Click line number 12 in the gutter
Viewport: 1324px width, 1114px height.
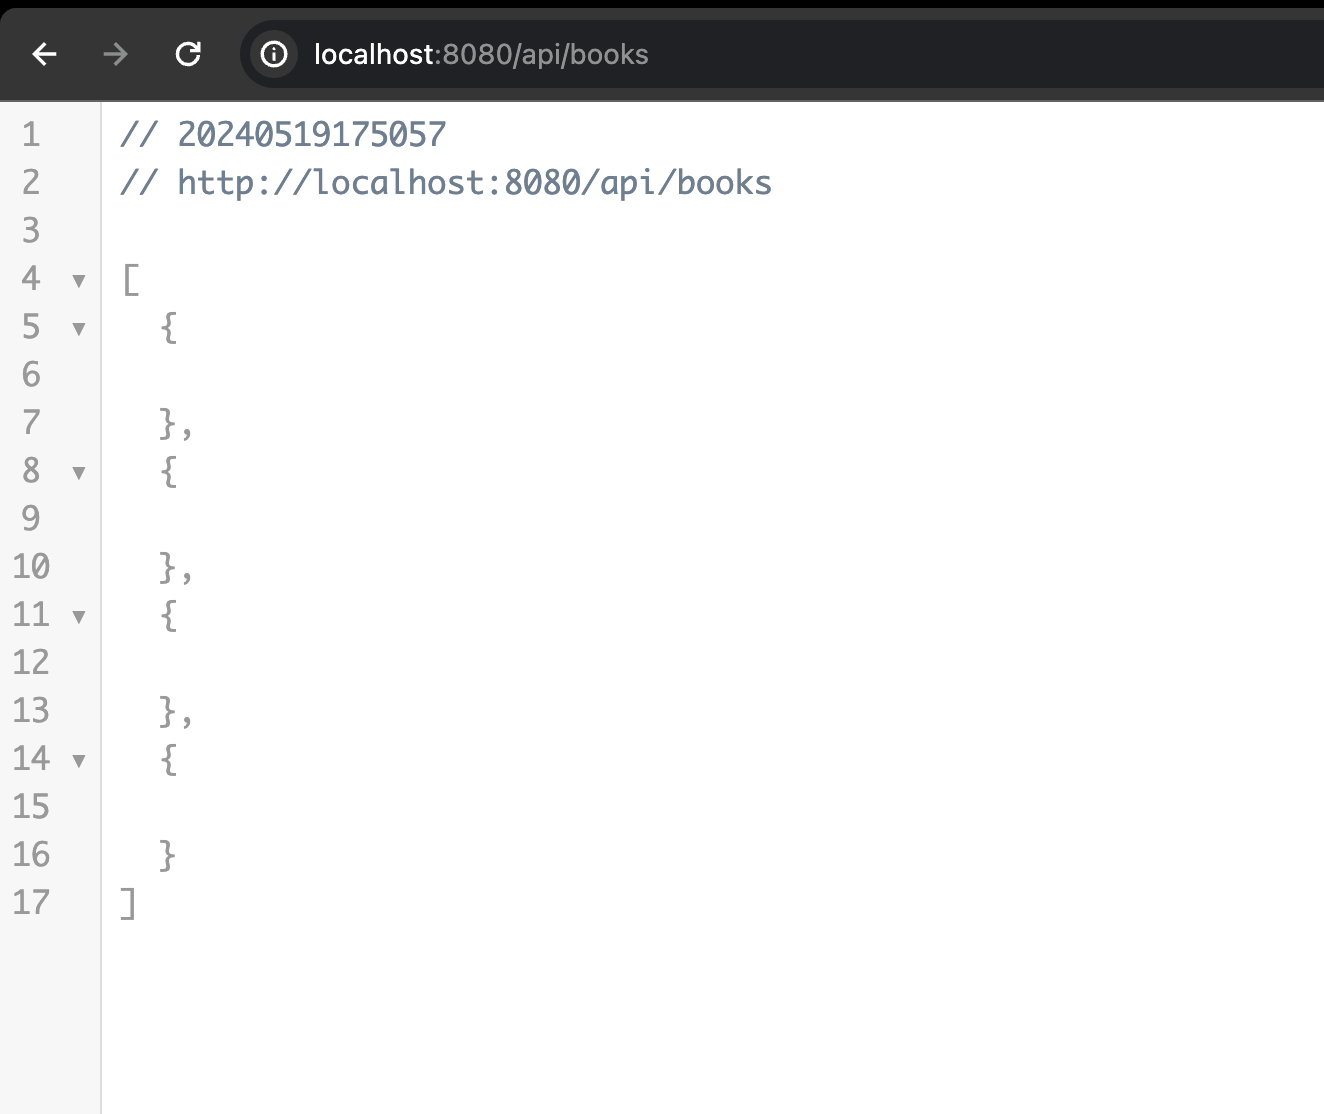pos(31,662)
